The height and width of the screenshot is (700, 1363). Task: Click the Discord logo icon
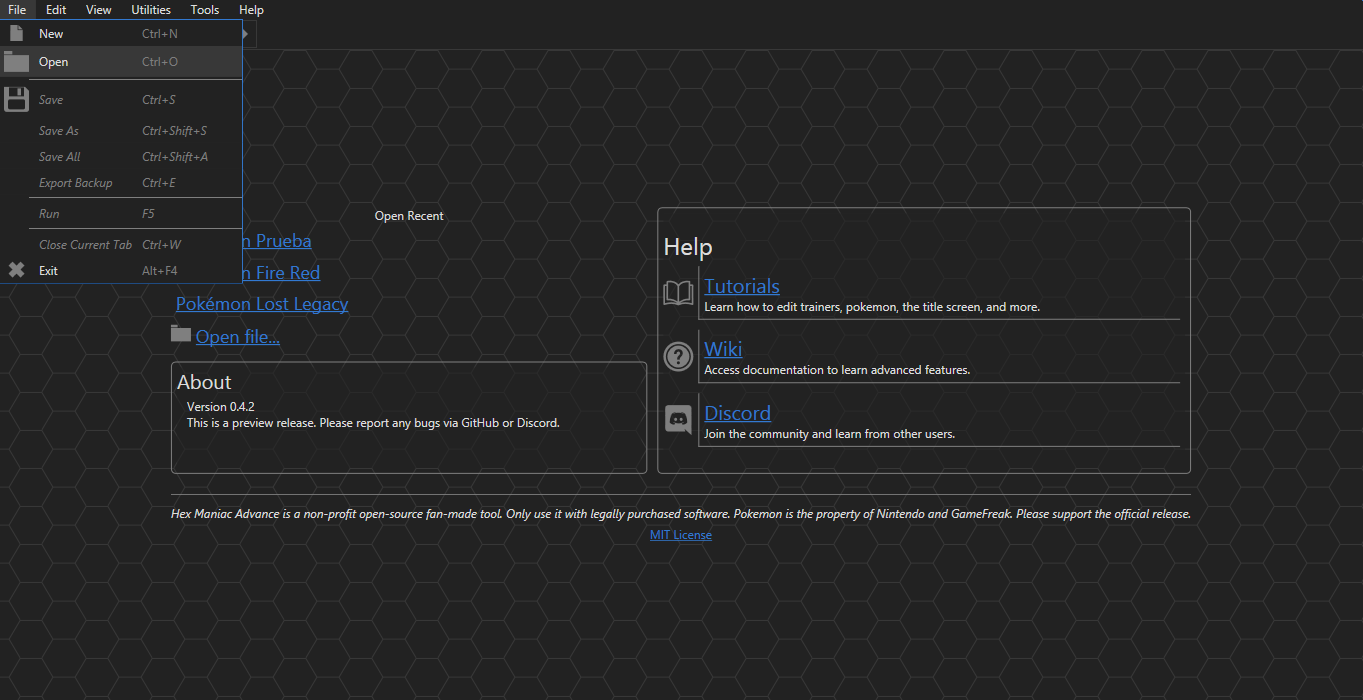(678, 419)
